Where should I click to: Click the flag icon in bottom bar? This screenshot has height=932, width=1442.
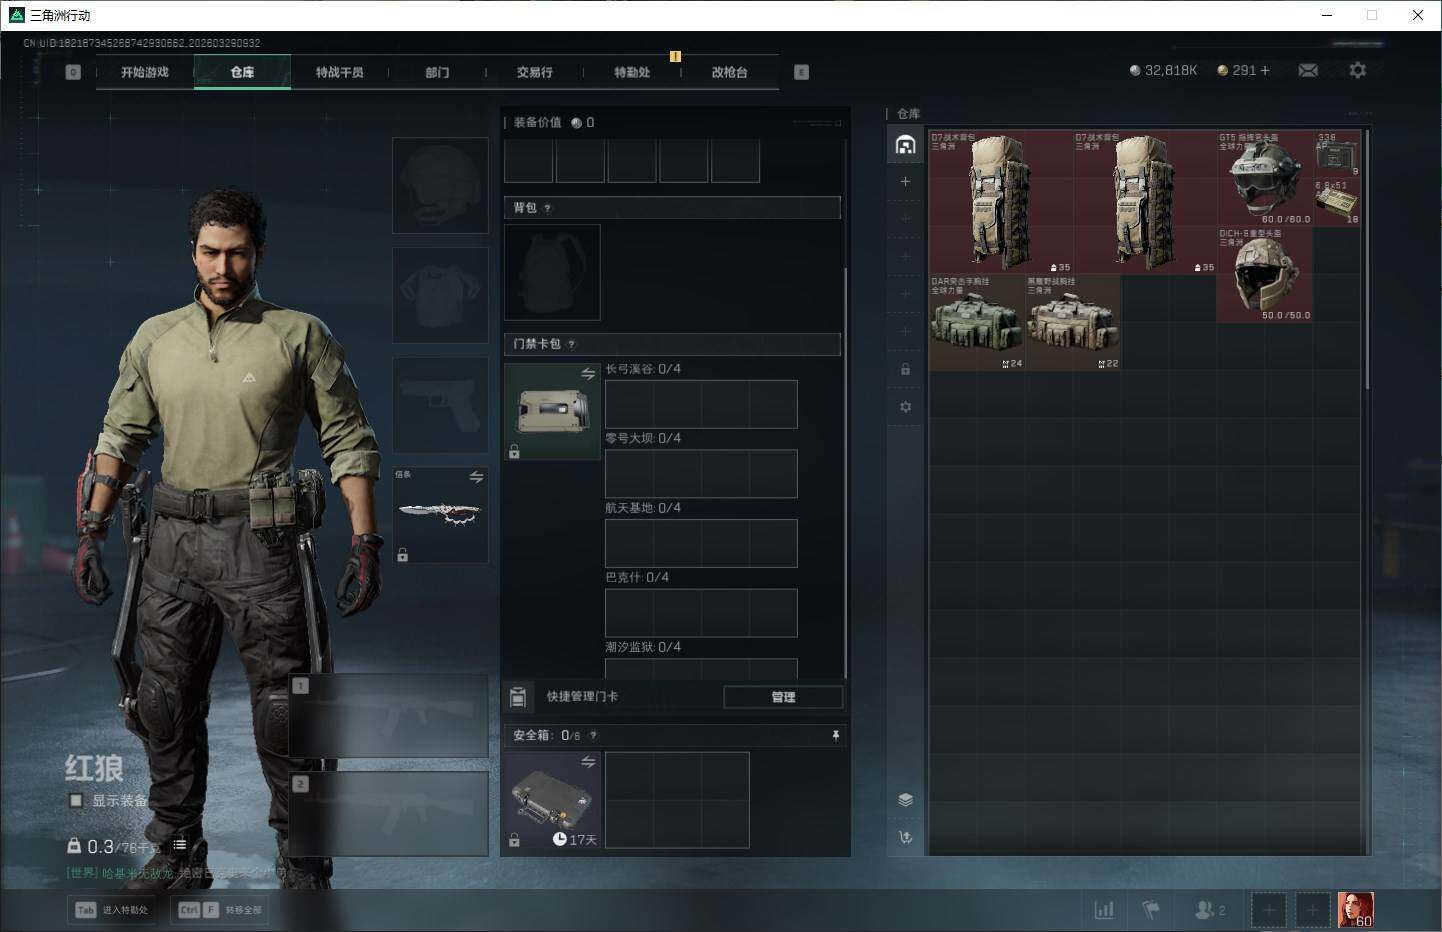point(1151,910)
